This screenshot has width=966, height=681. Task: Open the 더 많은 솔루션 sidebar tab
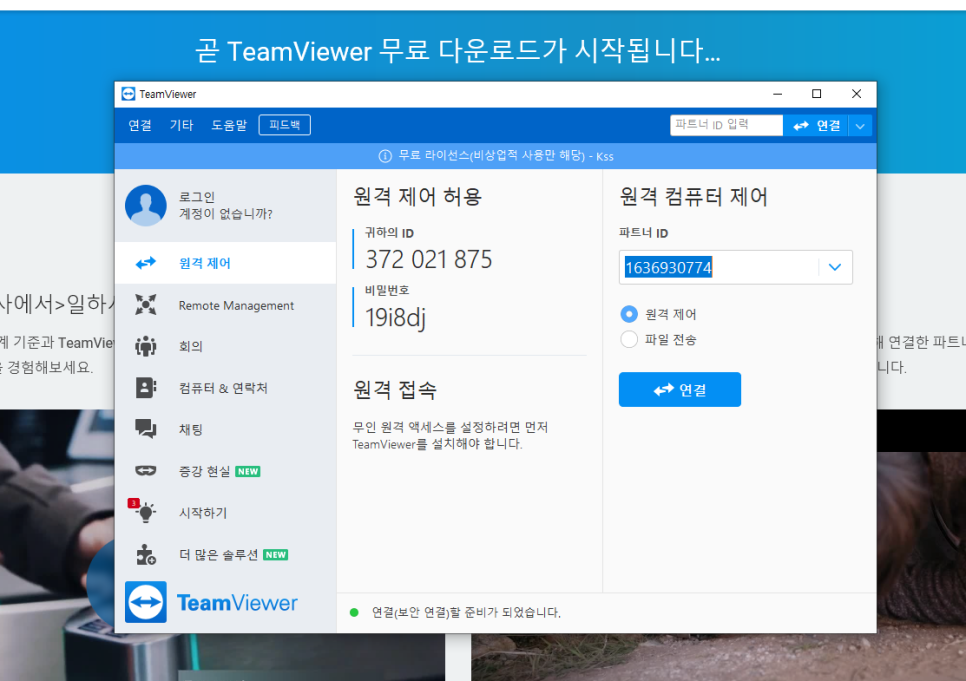pos(225,554)
